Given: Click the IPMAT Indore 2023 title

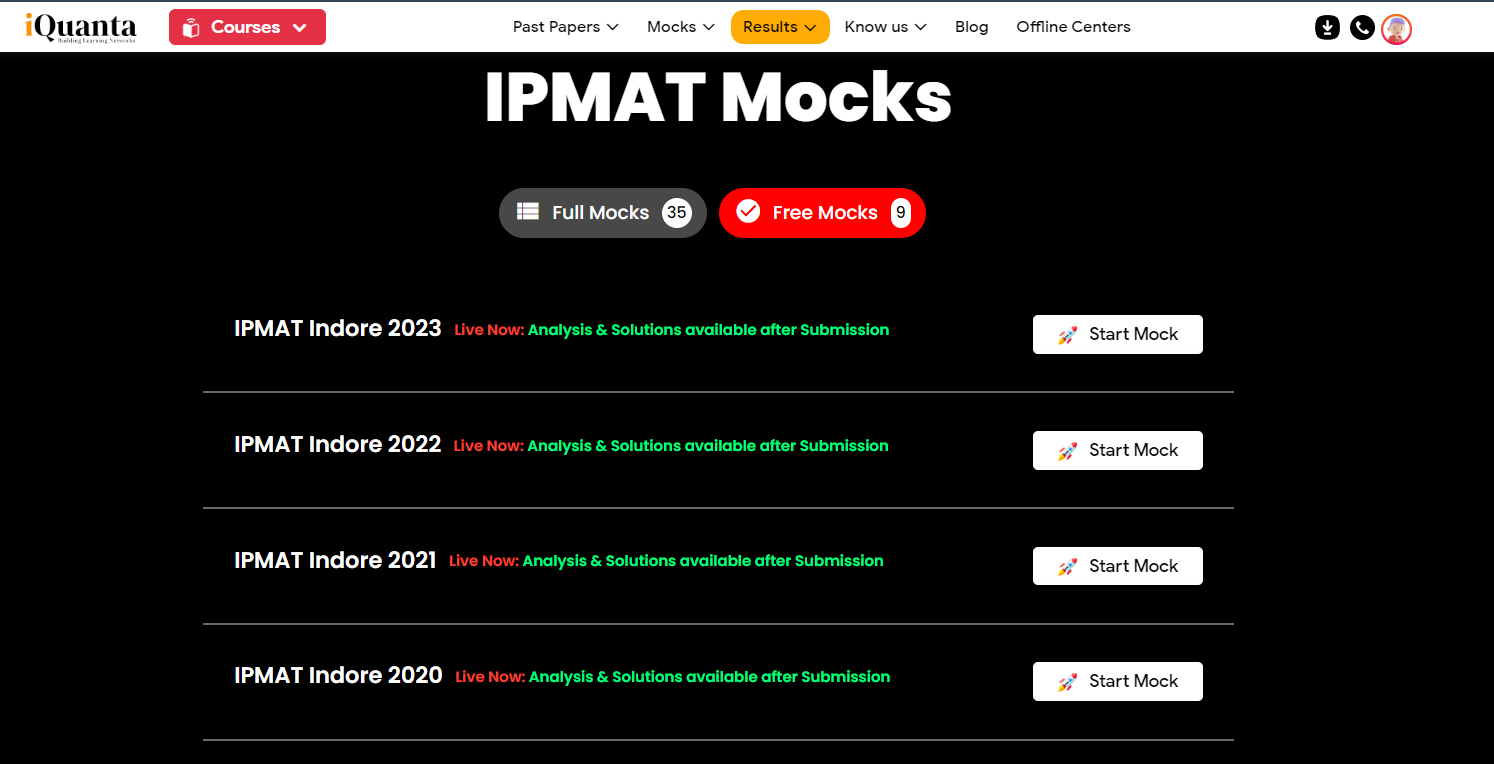Looking at the screenshot, I should coord(338,329).
